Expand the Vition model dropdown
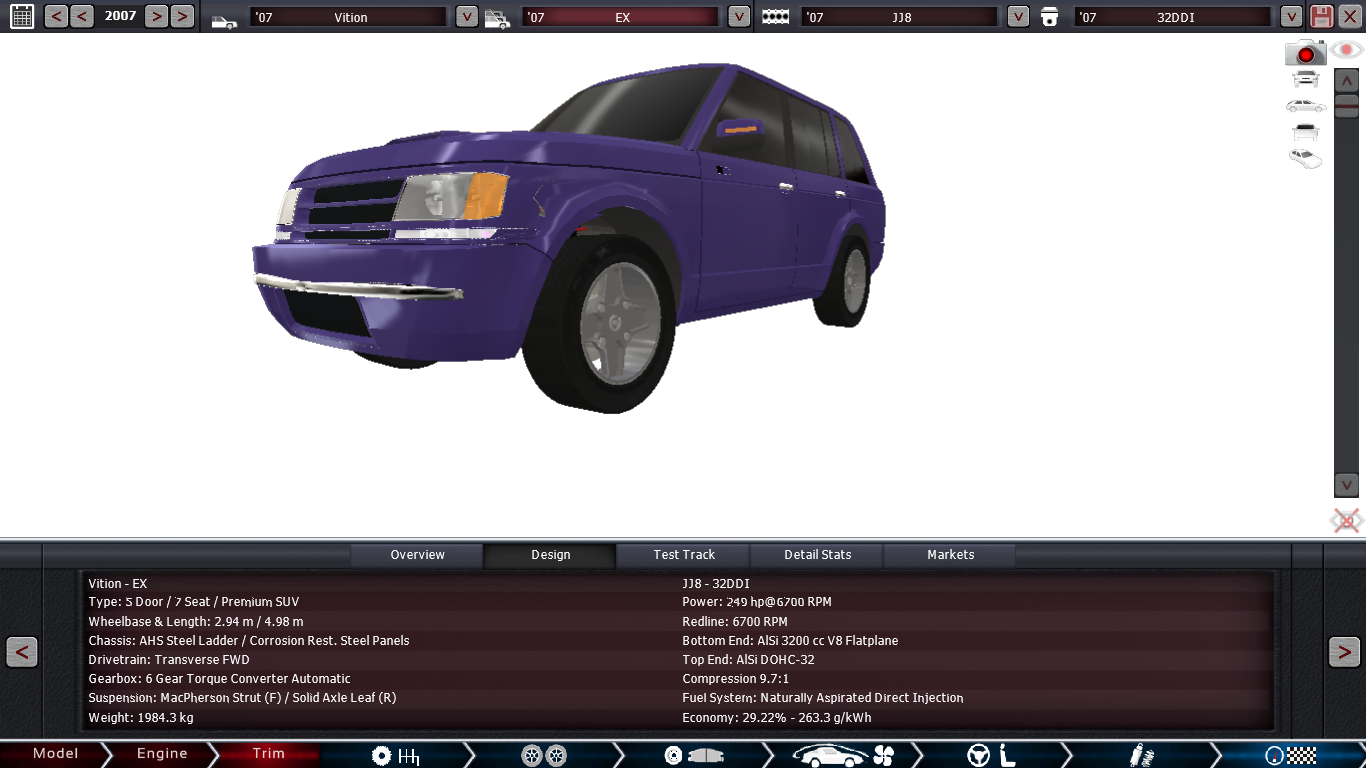The image size is (1366, 768). [x=466, y=17]
